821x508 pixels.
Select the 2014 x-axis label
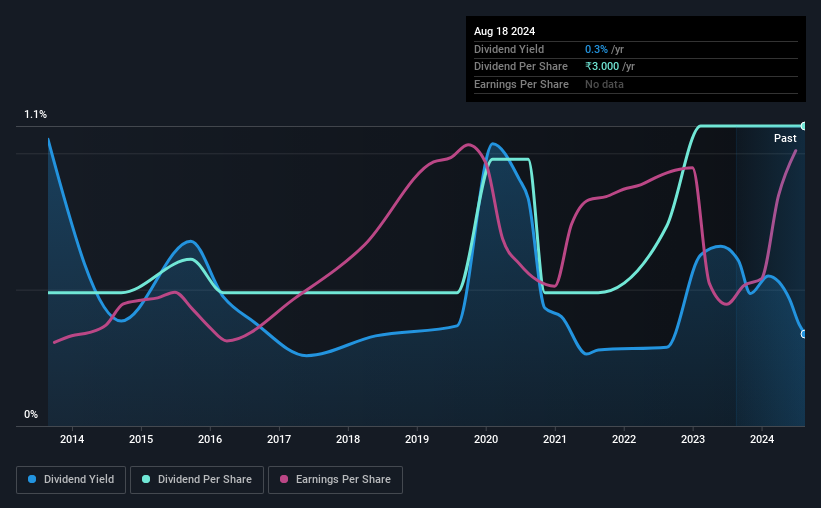[x=72, y=439]
